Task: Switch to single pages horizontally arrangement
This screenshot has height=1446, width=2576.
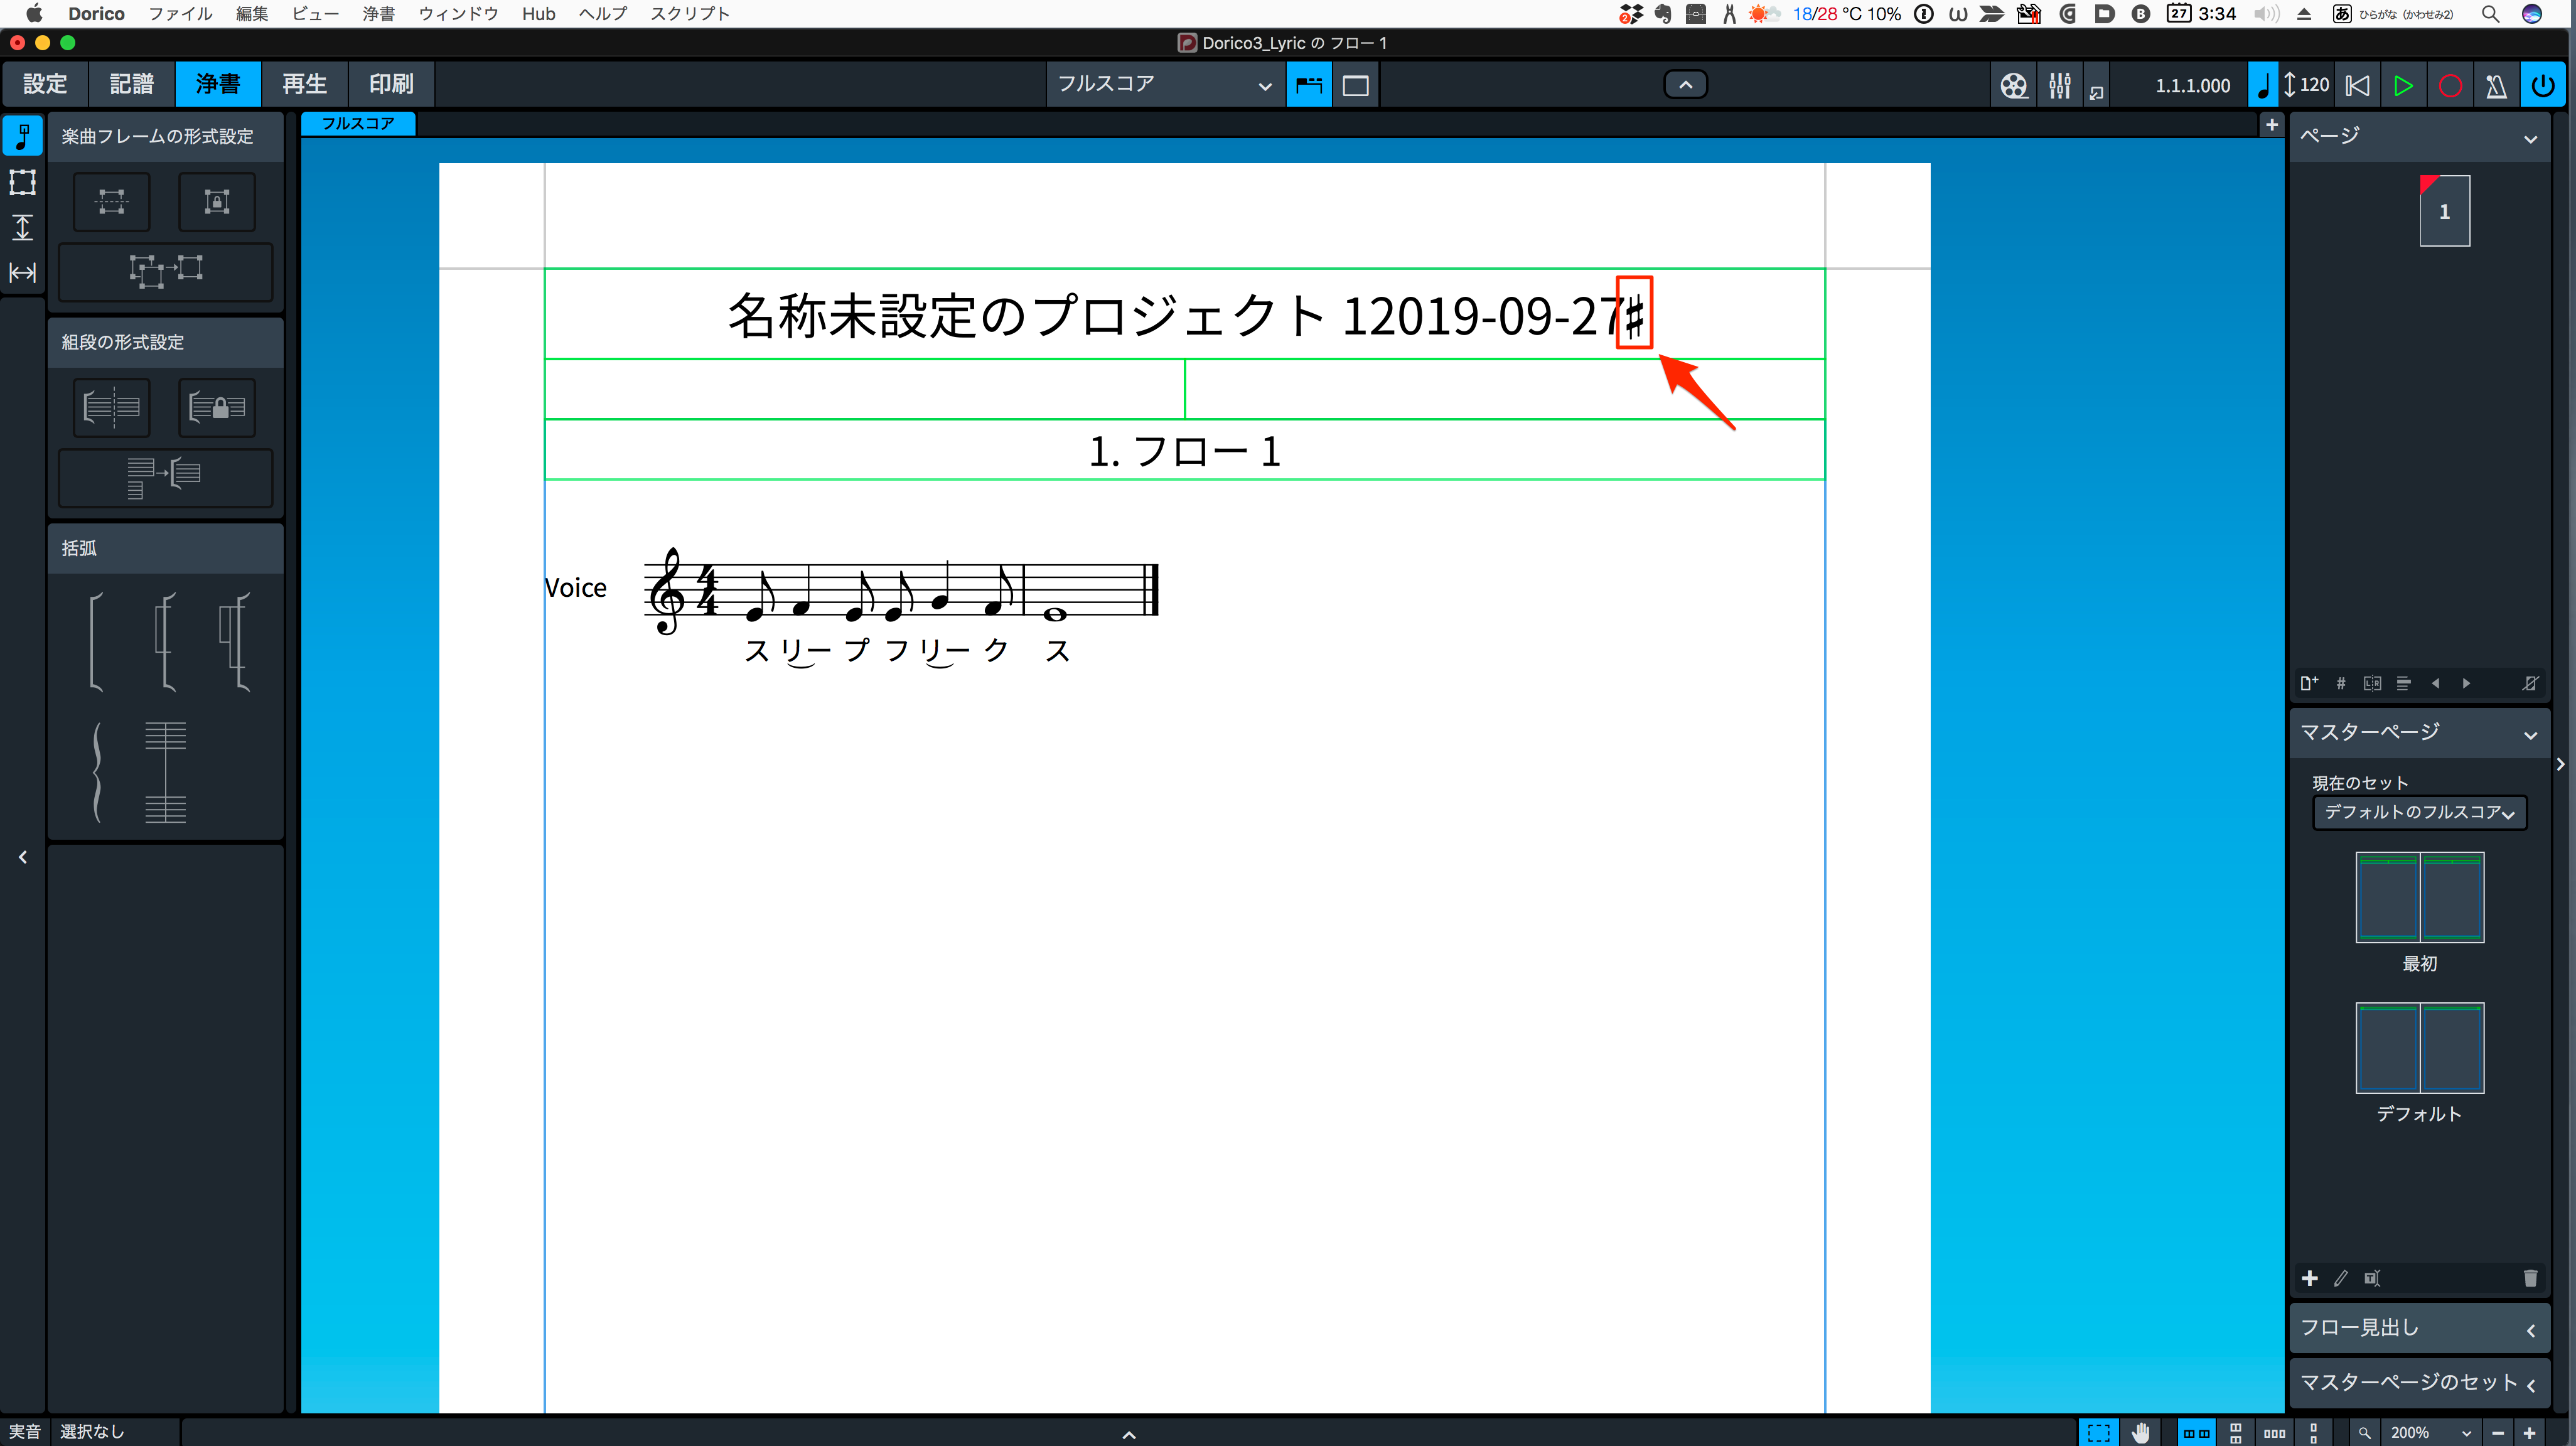Action: point(2275,1432)
